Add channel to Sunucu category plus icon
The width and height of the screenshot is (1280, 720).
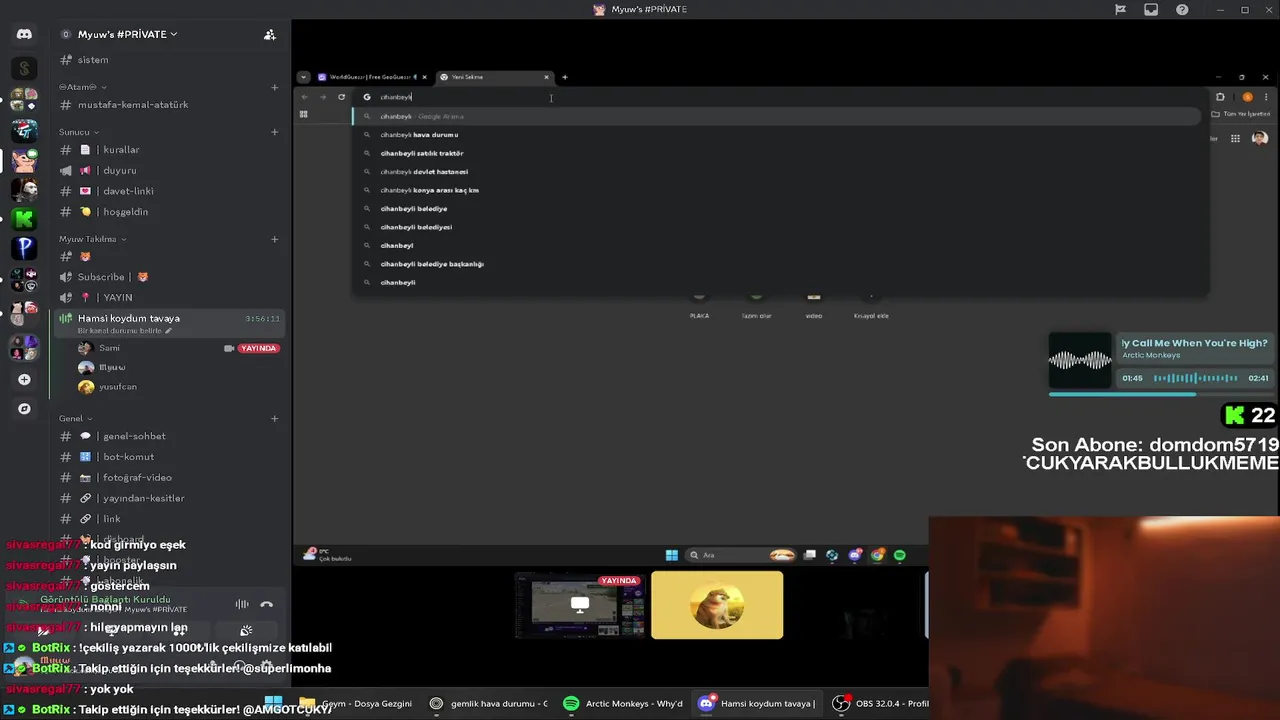point(275,132)
